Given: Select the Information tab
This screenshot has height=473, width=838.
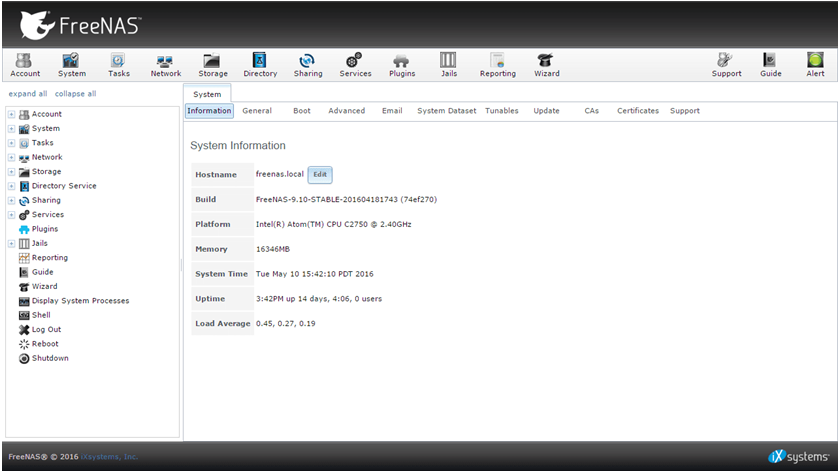Looking at the screenshot, I should (209, 111).
